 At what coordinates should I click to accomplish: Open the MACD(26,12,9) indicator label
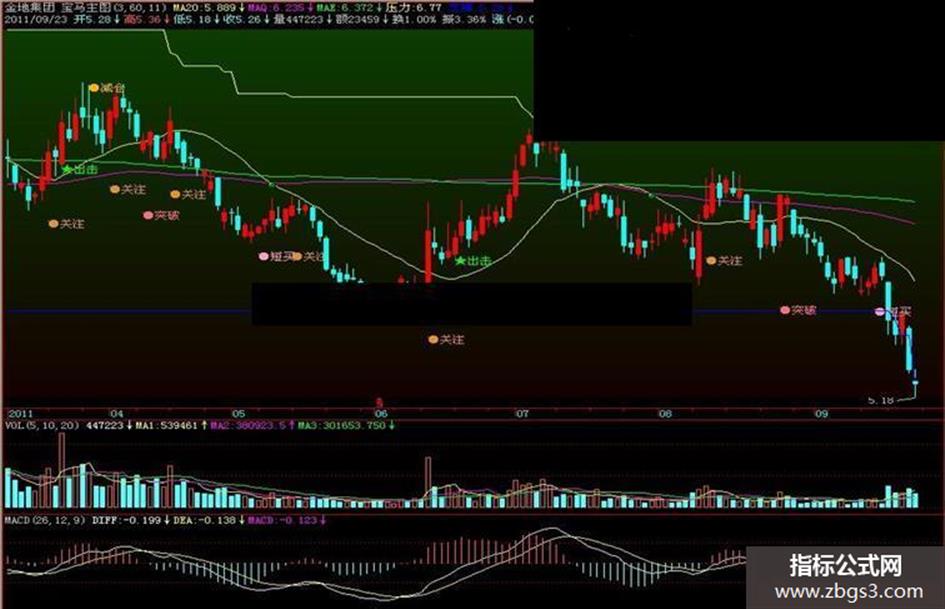46,520
